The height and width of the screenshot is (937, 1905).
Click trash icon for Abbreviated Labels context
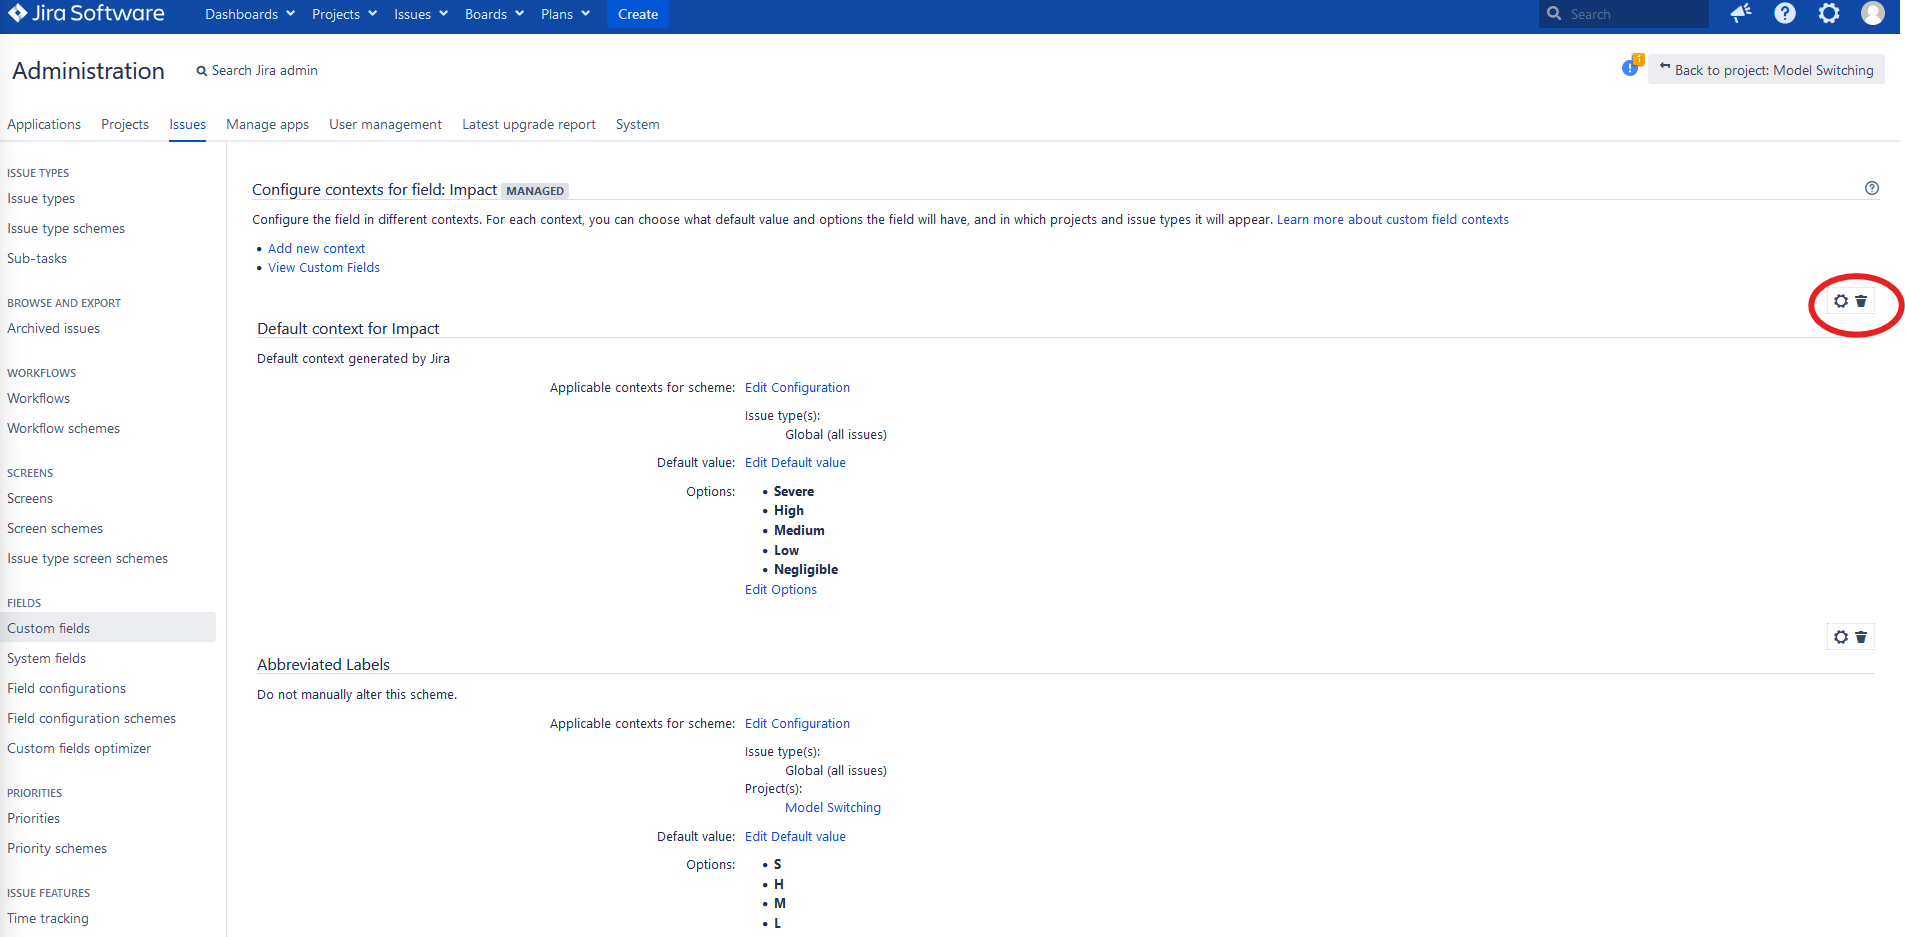point(1861,637)
